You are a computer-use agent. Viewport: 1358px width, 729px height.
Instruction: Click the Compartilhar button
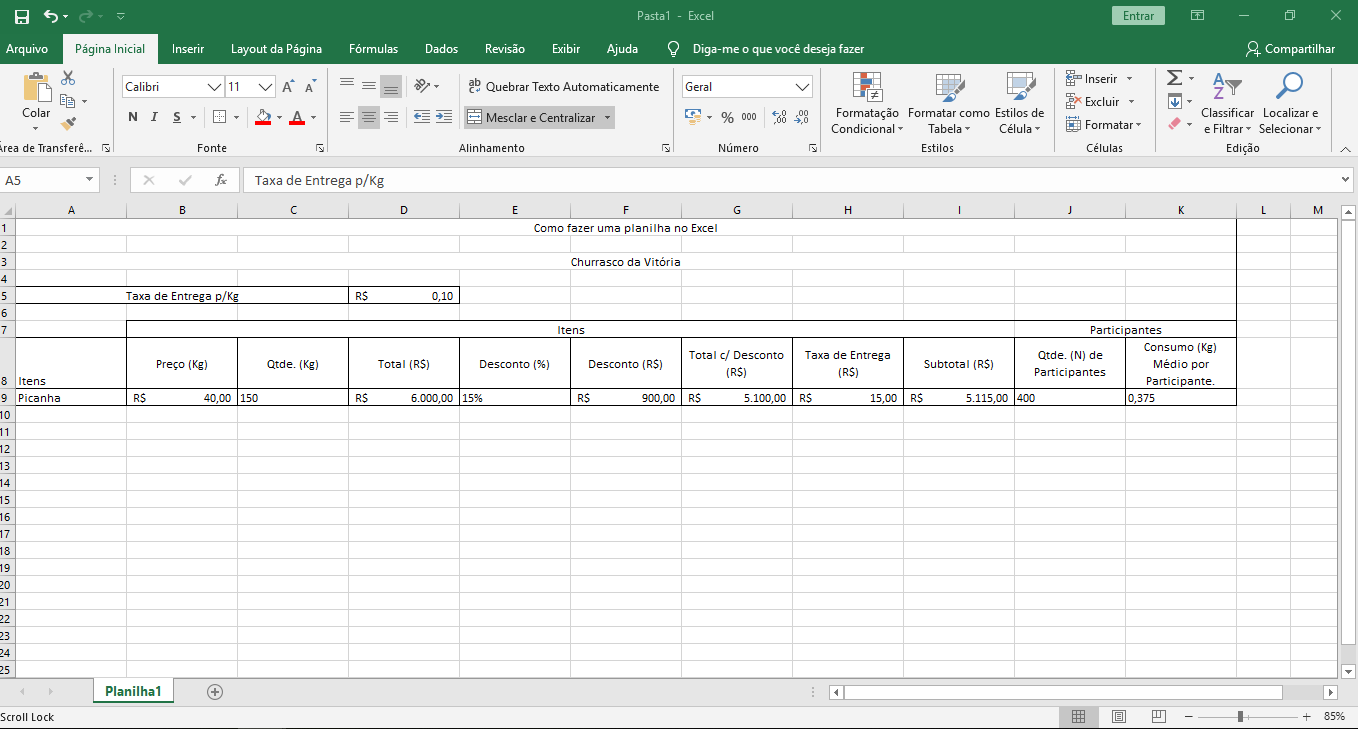coord(1290,49)
